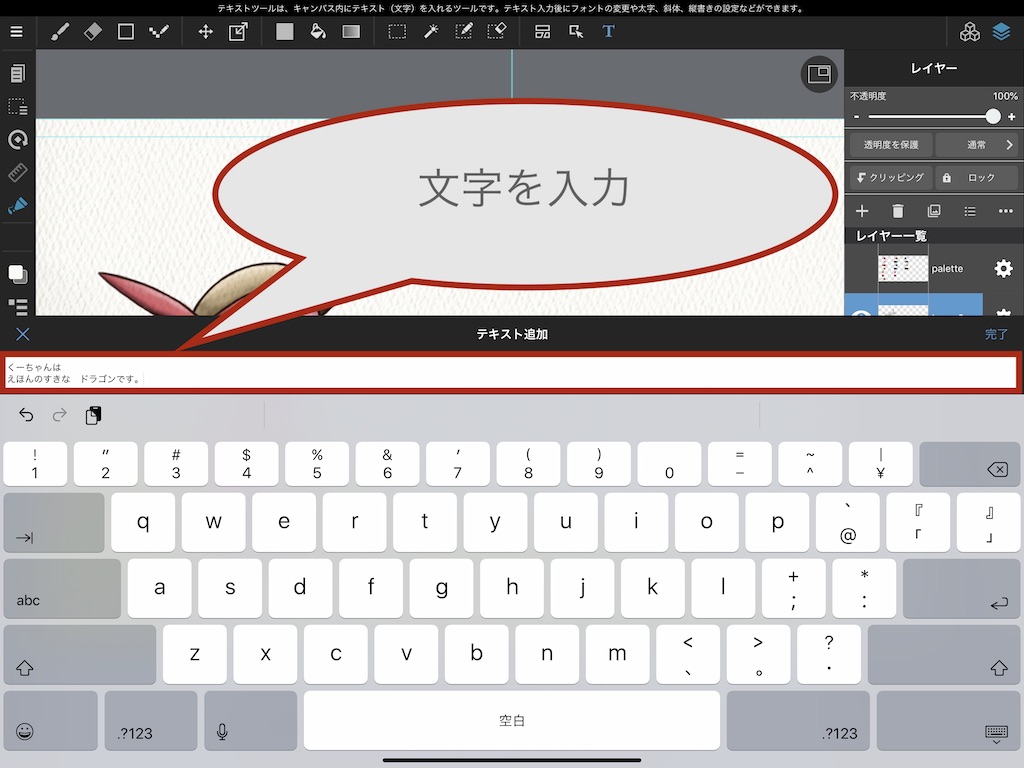Toggle 透明度を保護 (protect alpha) option
This screenshot has width=1024, height=768.
[890, 145]
